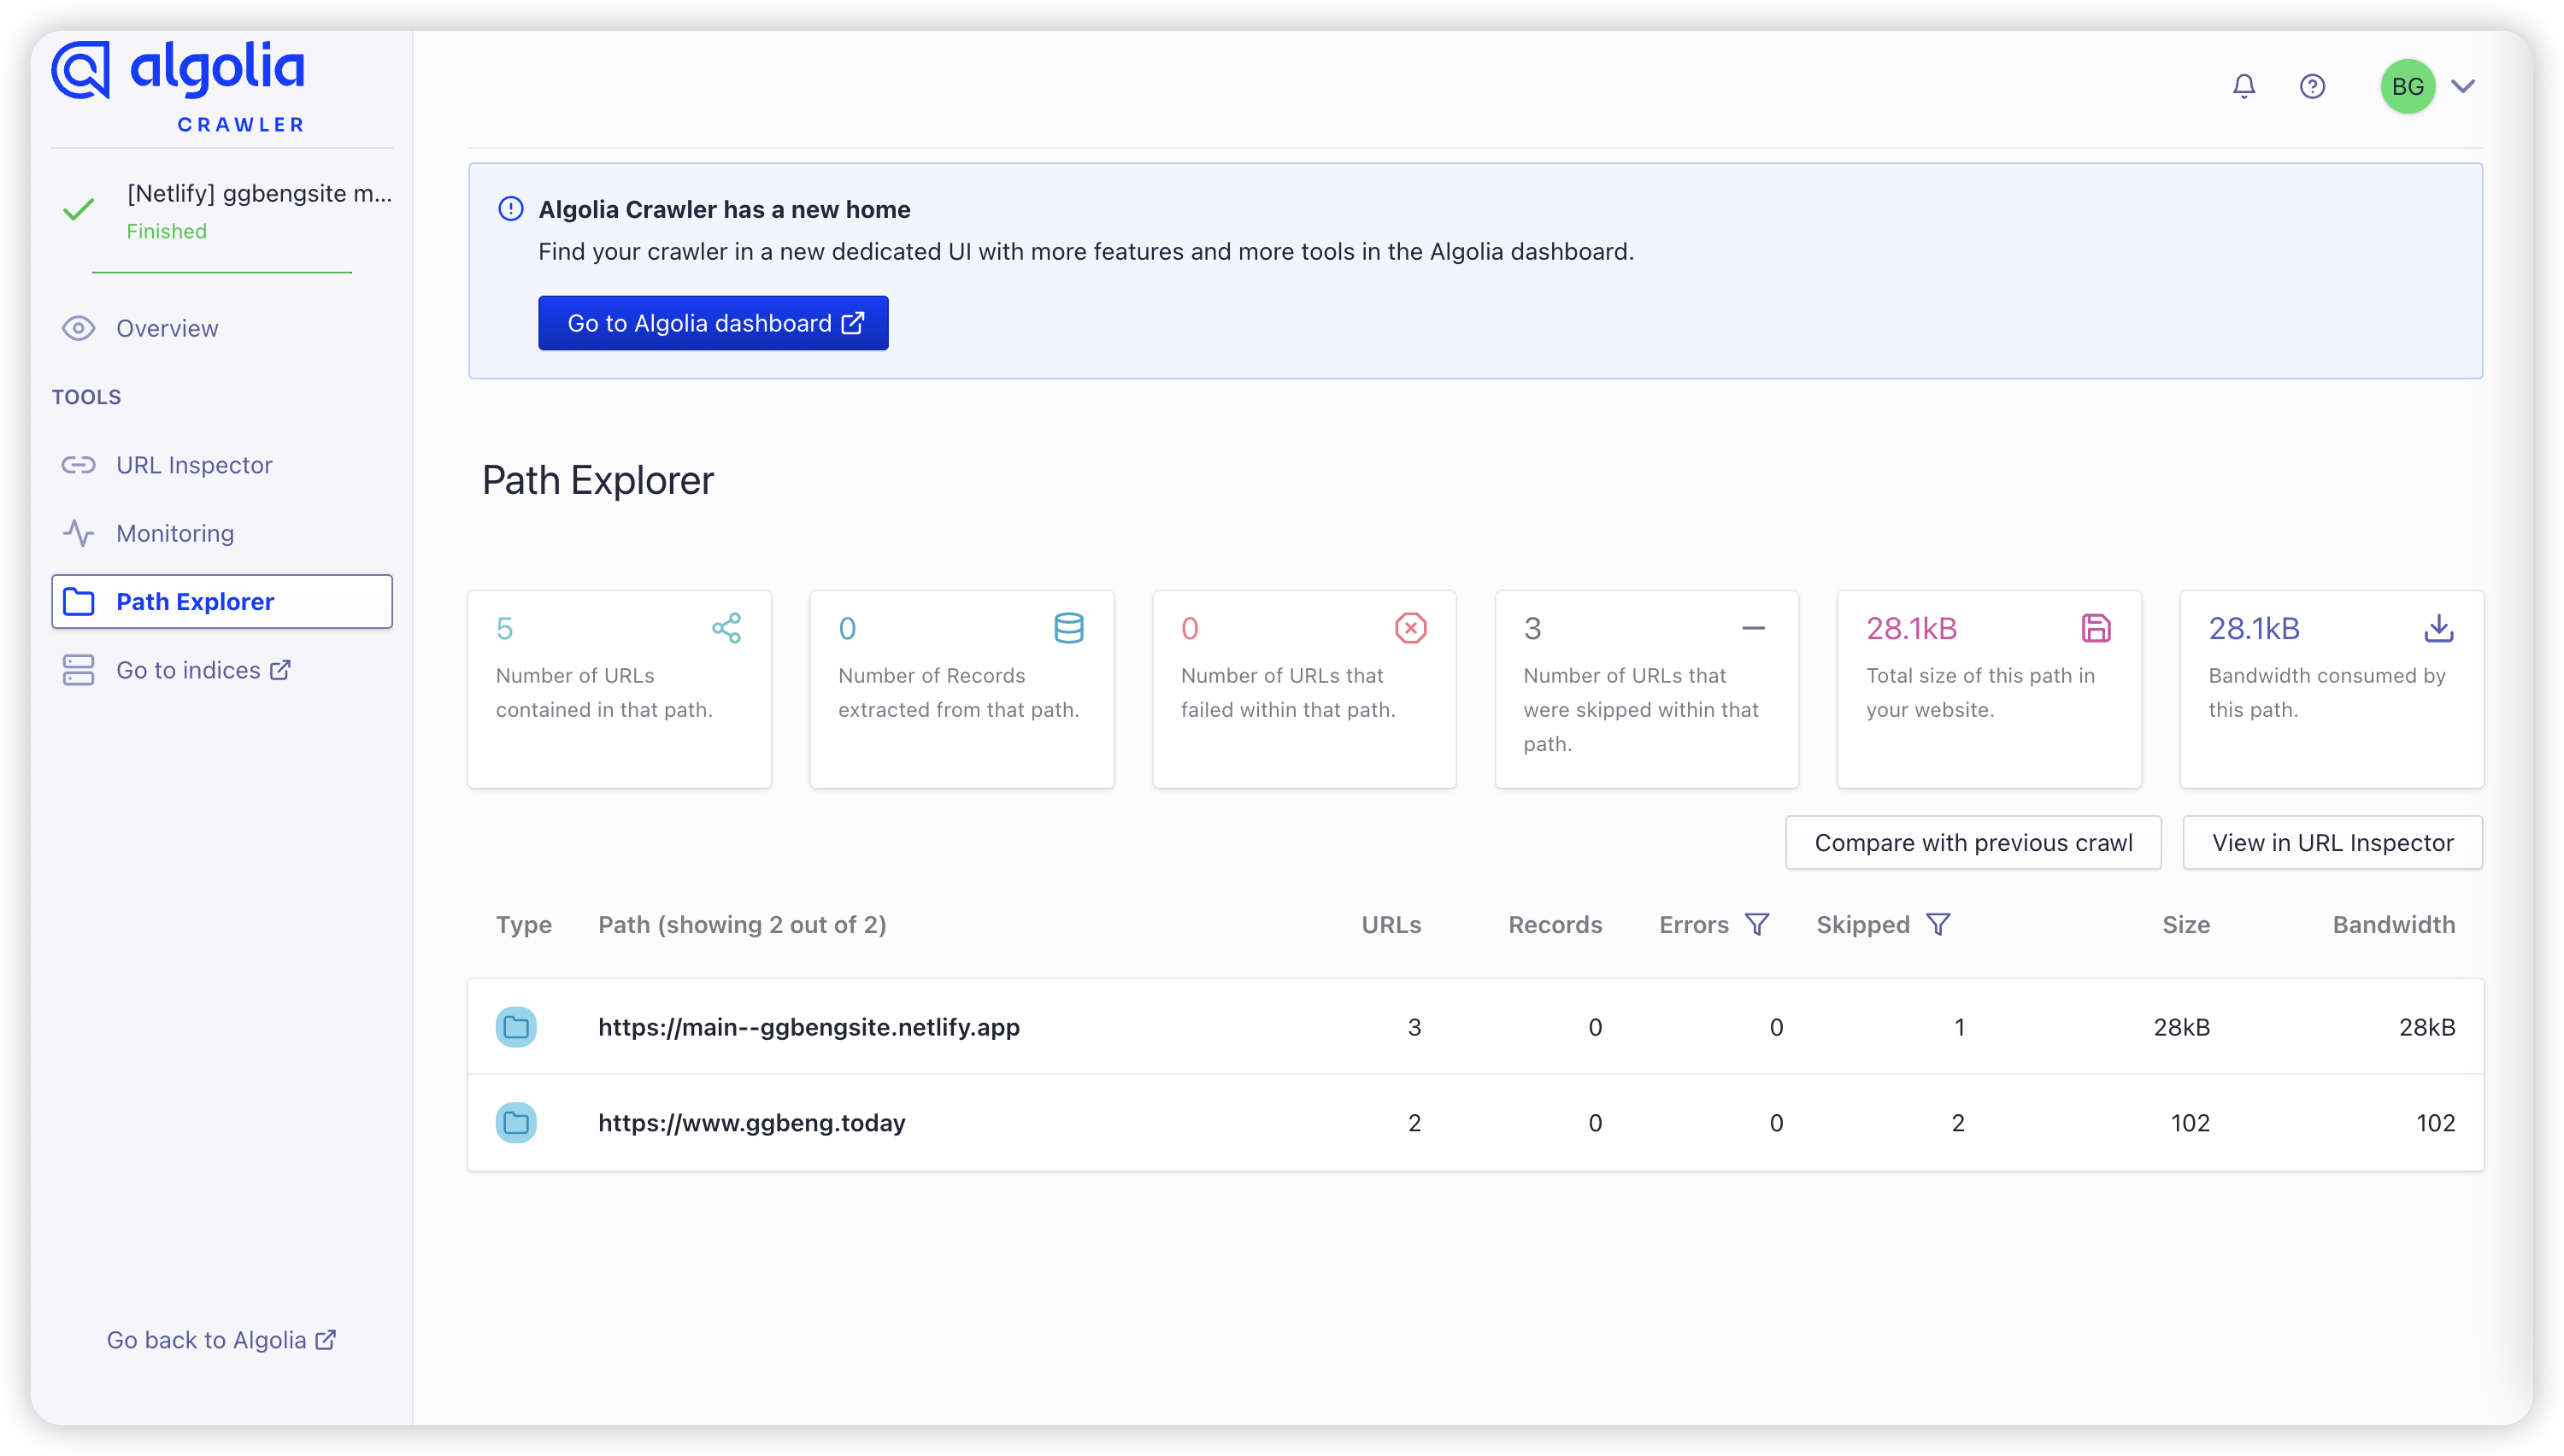Image resolution: width=2564 pixels, height=1456 pixels.
Task: Expand the BG account dropdown chevron
Action: click(x=2463, y=86)
